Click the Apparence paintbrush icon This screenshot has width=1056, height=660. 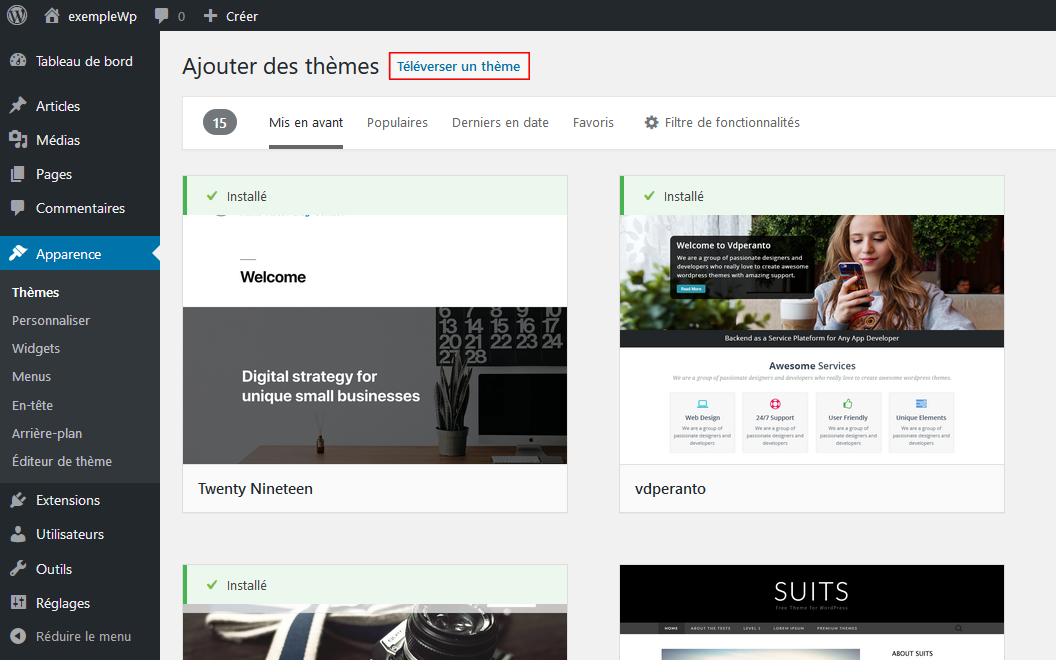click(18, 253)
